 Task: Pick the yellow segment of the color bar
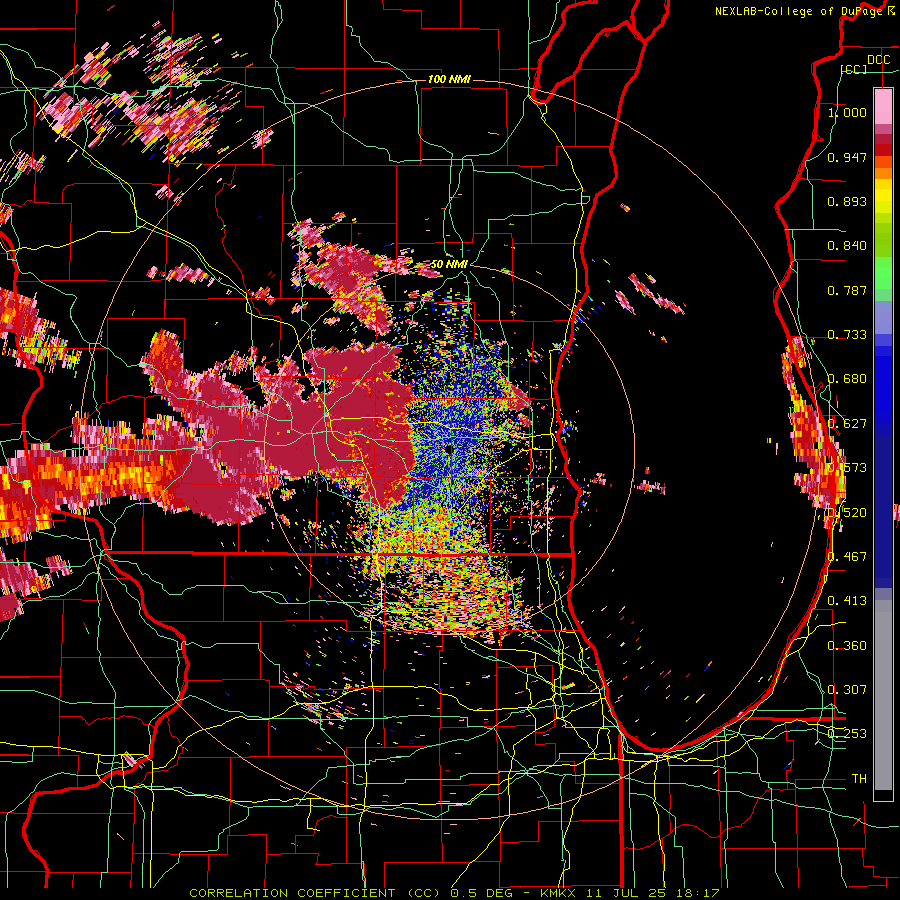[883, 197]
